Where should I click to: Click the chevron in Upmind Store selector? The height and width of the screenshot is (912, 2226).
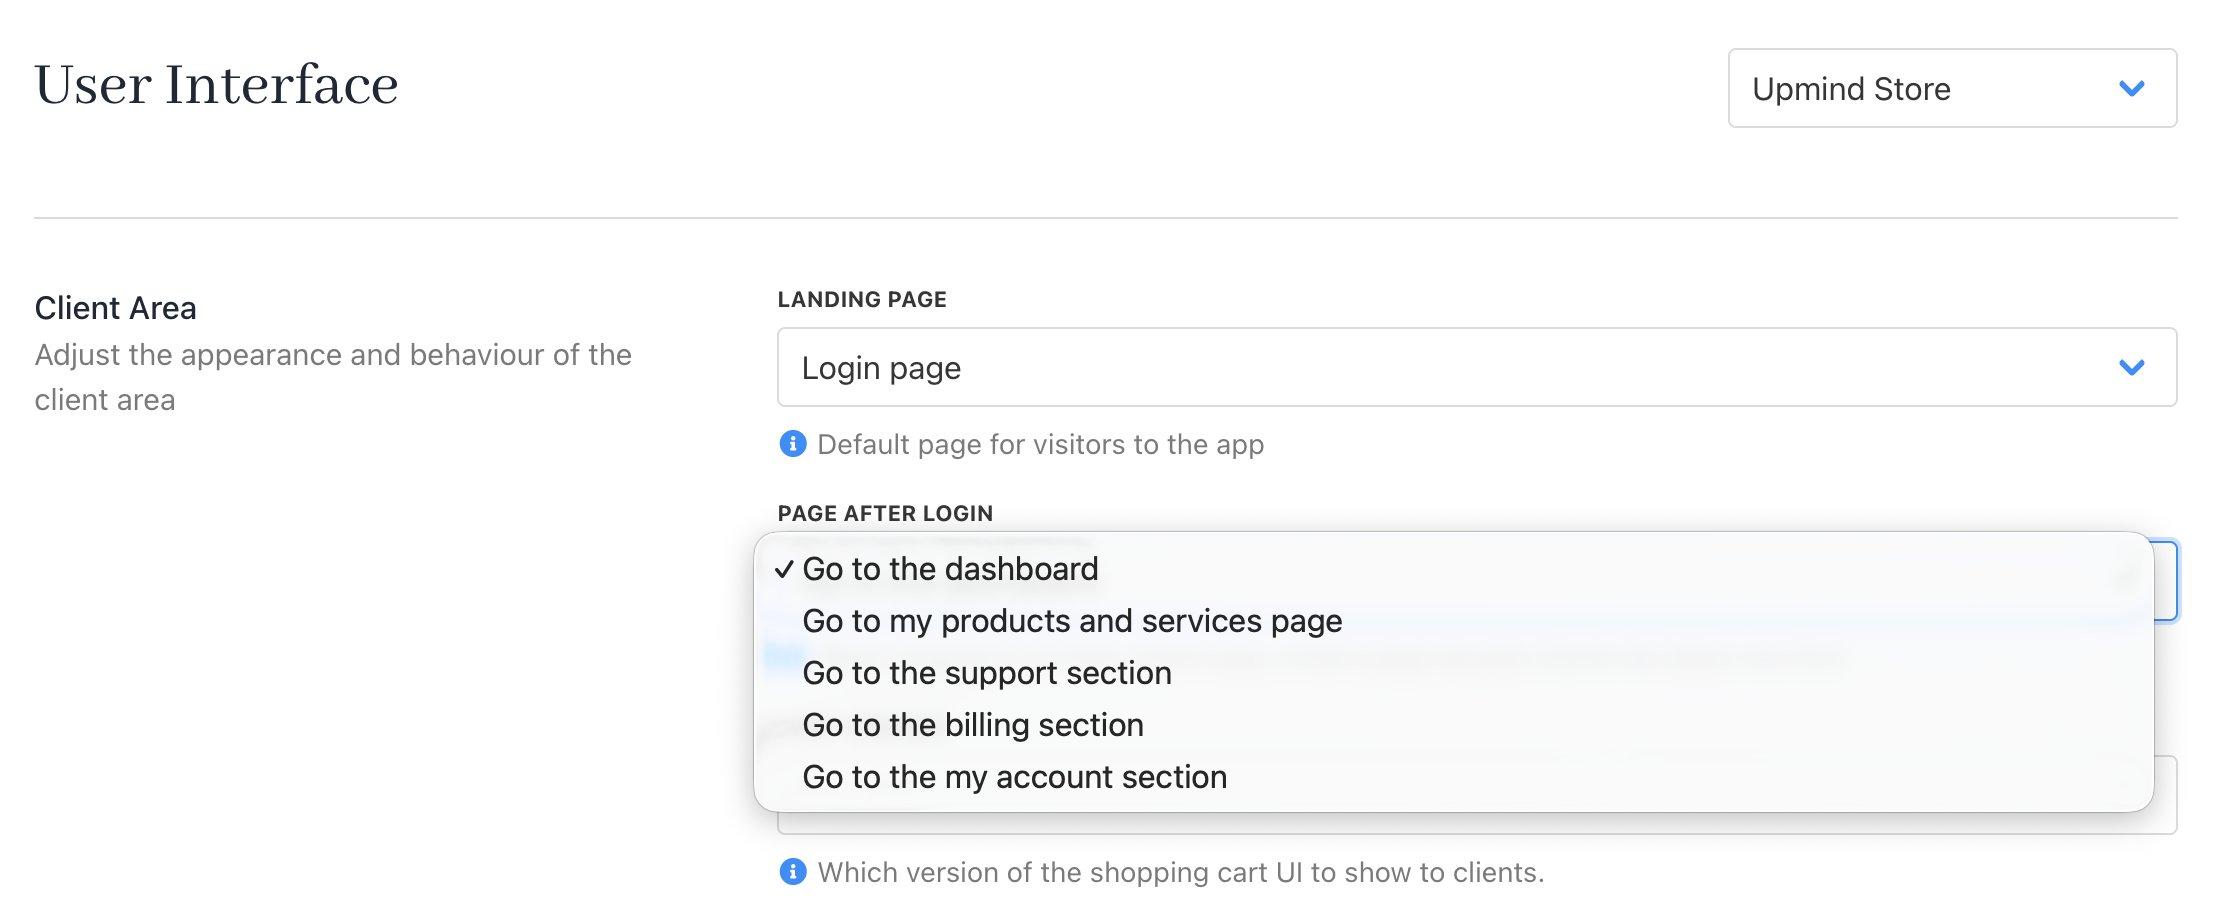click(x=2132, y=89)
